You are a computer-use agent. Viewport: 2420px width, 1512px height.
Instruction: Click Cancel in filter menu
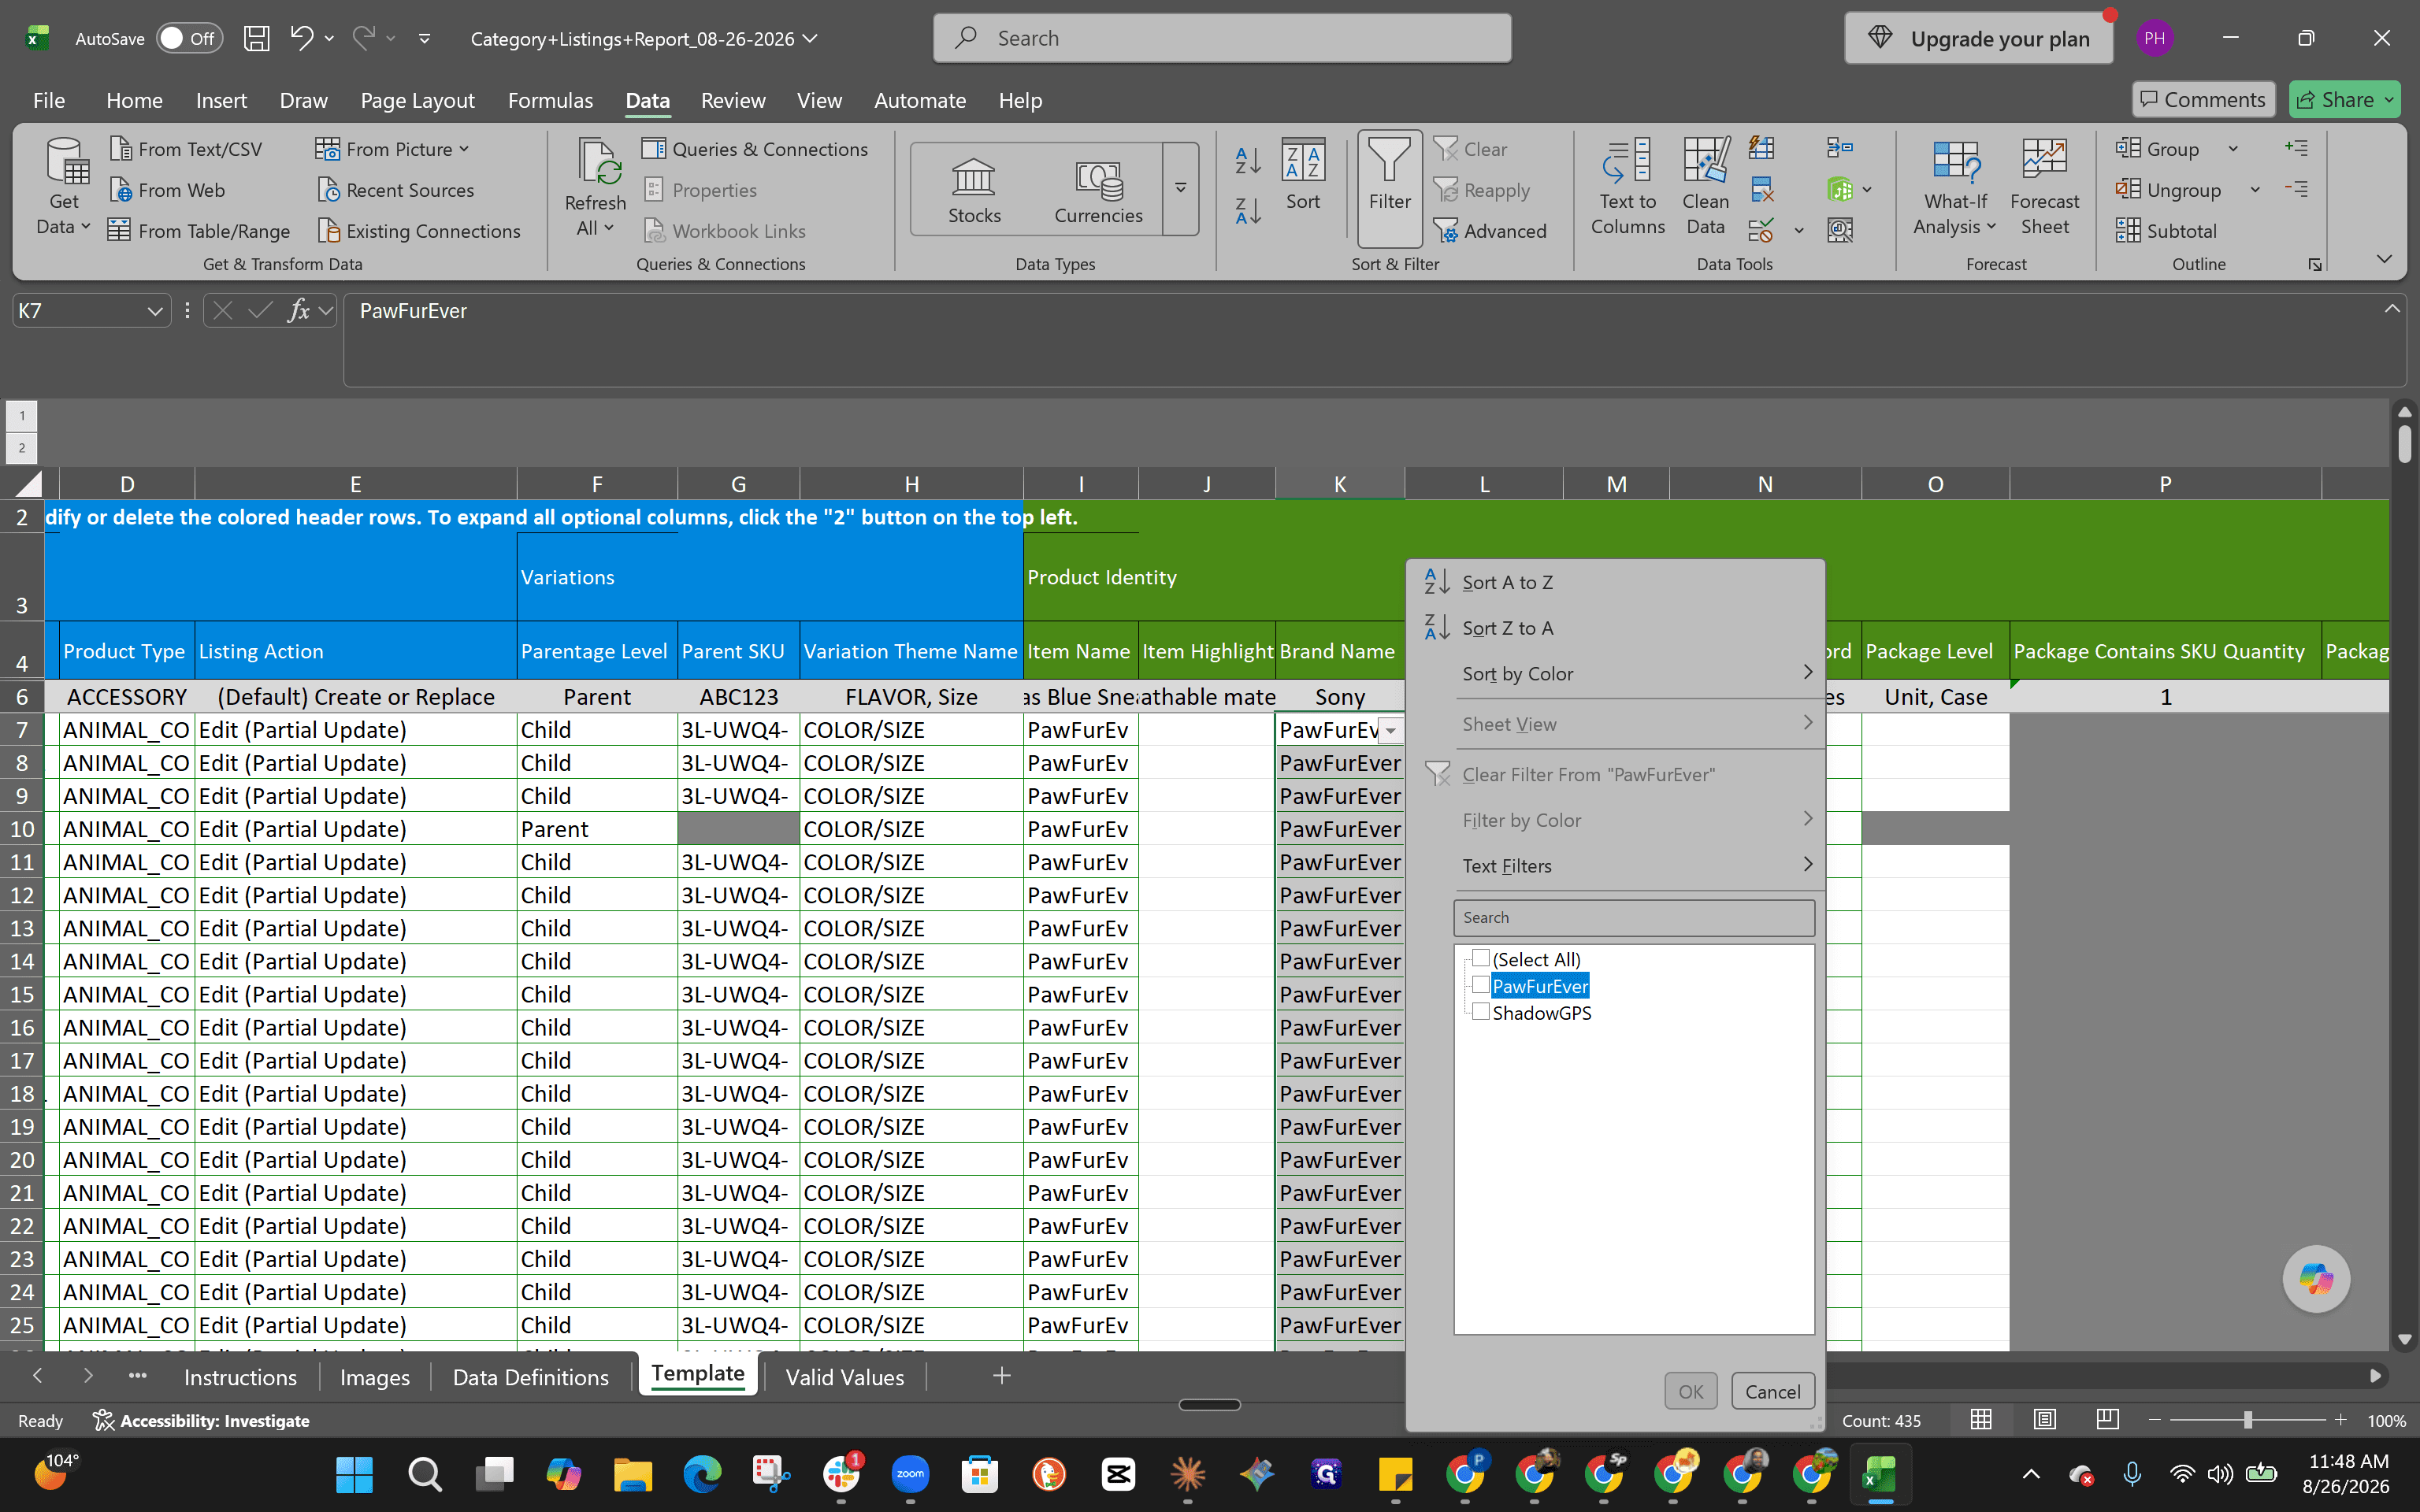1772,1391
